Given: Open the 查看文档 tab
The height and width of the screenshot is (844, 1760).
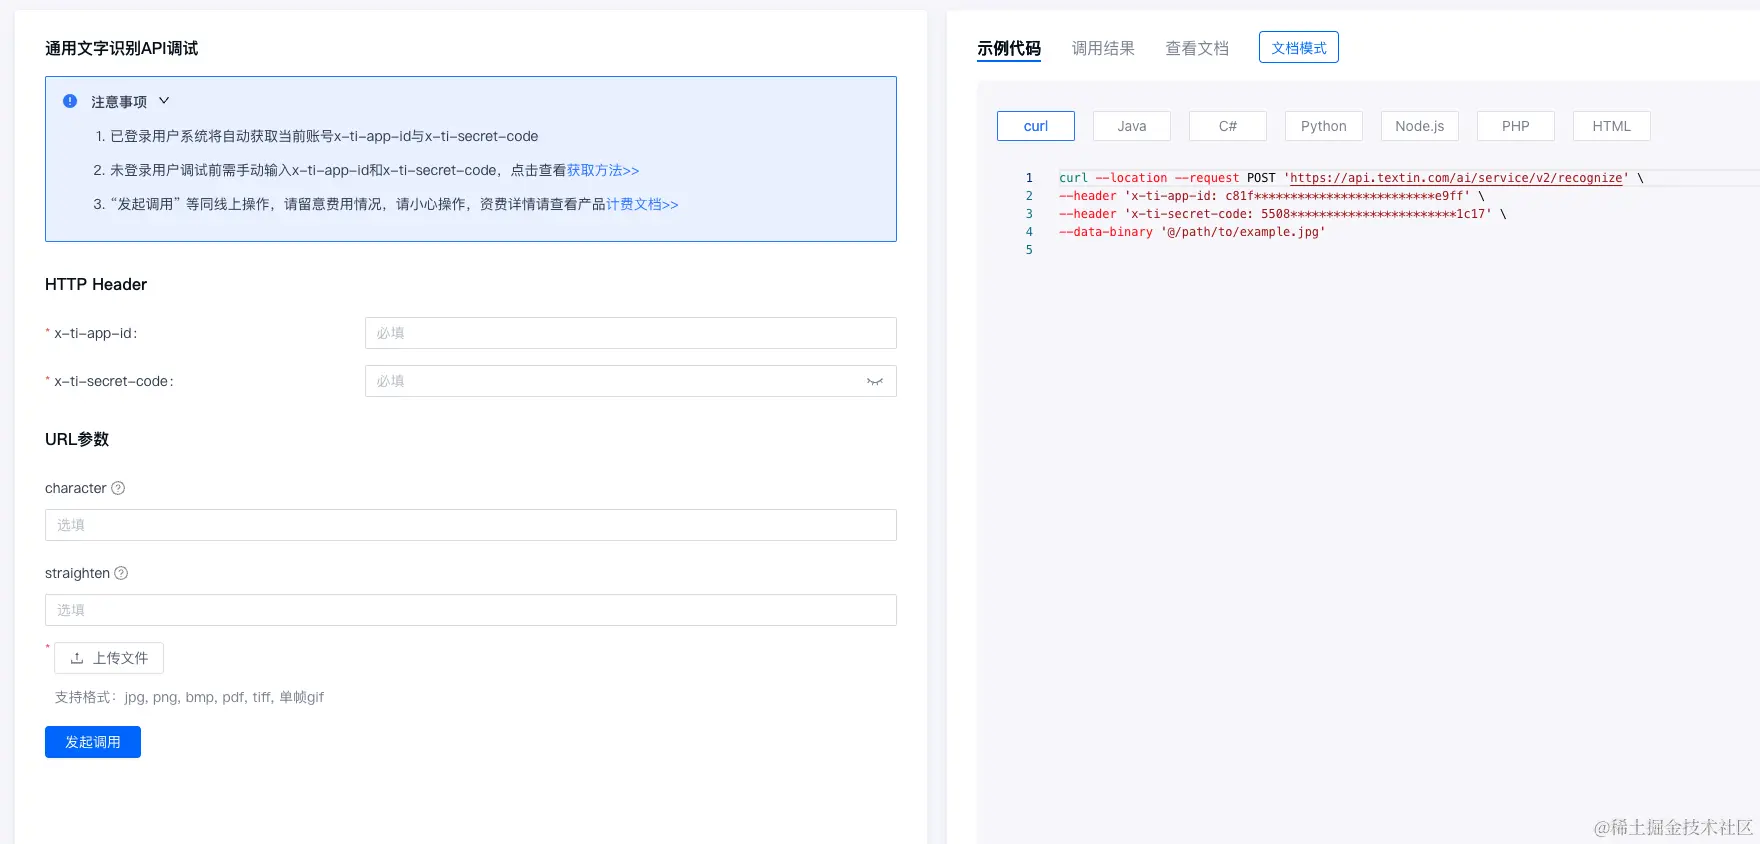Looking at the screenshot, I should [x=1197, y=48].
